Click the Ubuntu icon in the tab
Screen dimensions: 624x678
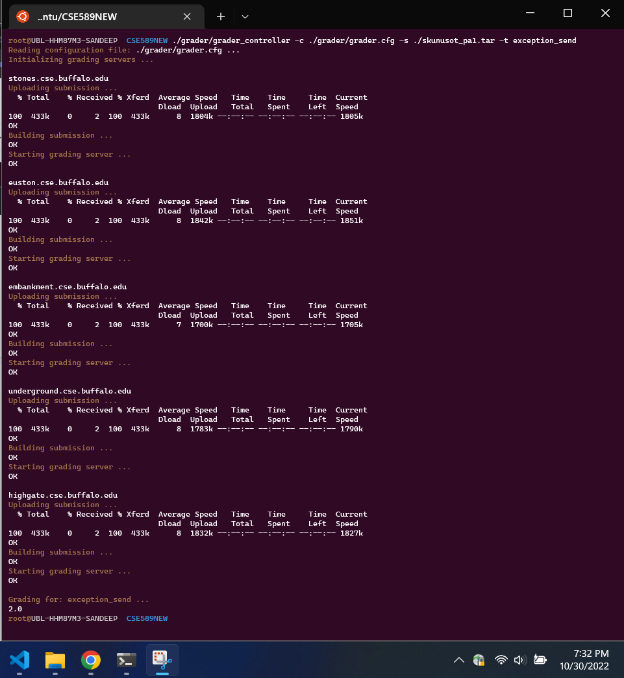[x=22, y=16]
